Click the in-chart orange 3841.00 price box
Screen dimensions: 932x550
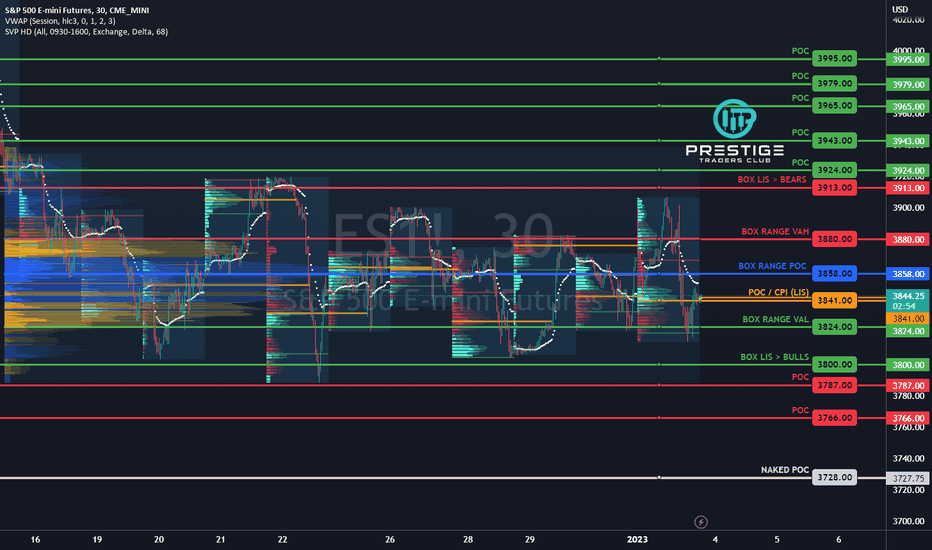(835, 300)
